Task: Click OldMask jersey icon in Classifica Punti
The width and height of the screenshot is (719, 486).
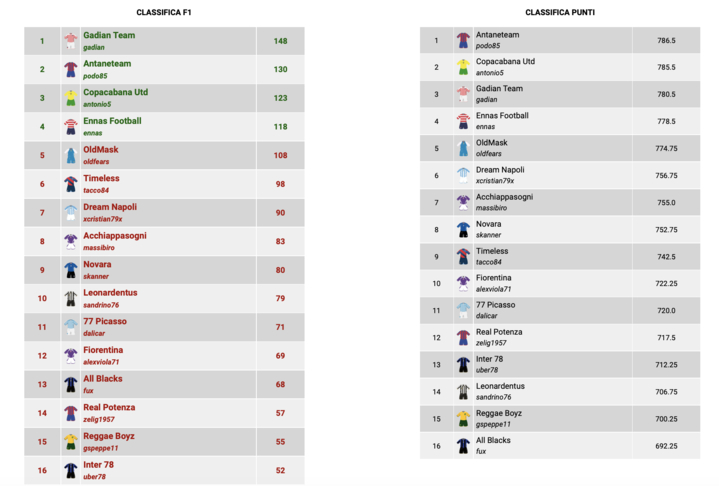Action: [x=463, y=148]
